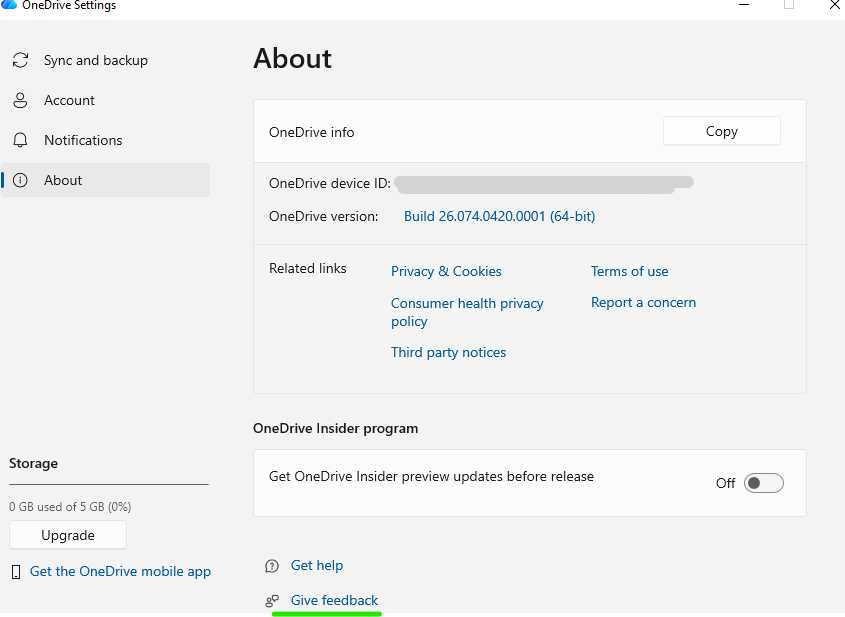This screenshot has width=845, height=617.
Task: Copy the OneDrive info
Action: click(x=722, y=131)
